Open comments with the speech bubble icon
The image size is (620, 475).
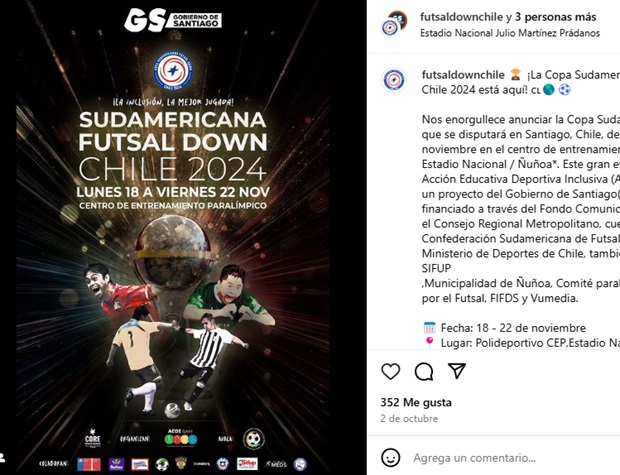(424, 371)
